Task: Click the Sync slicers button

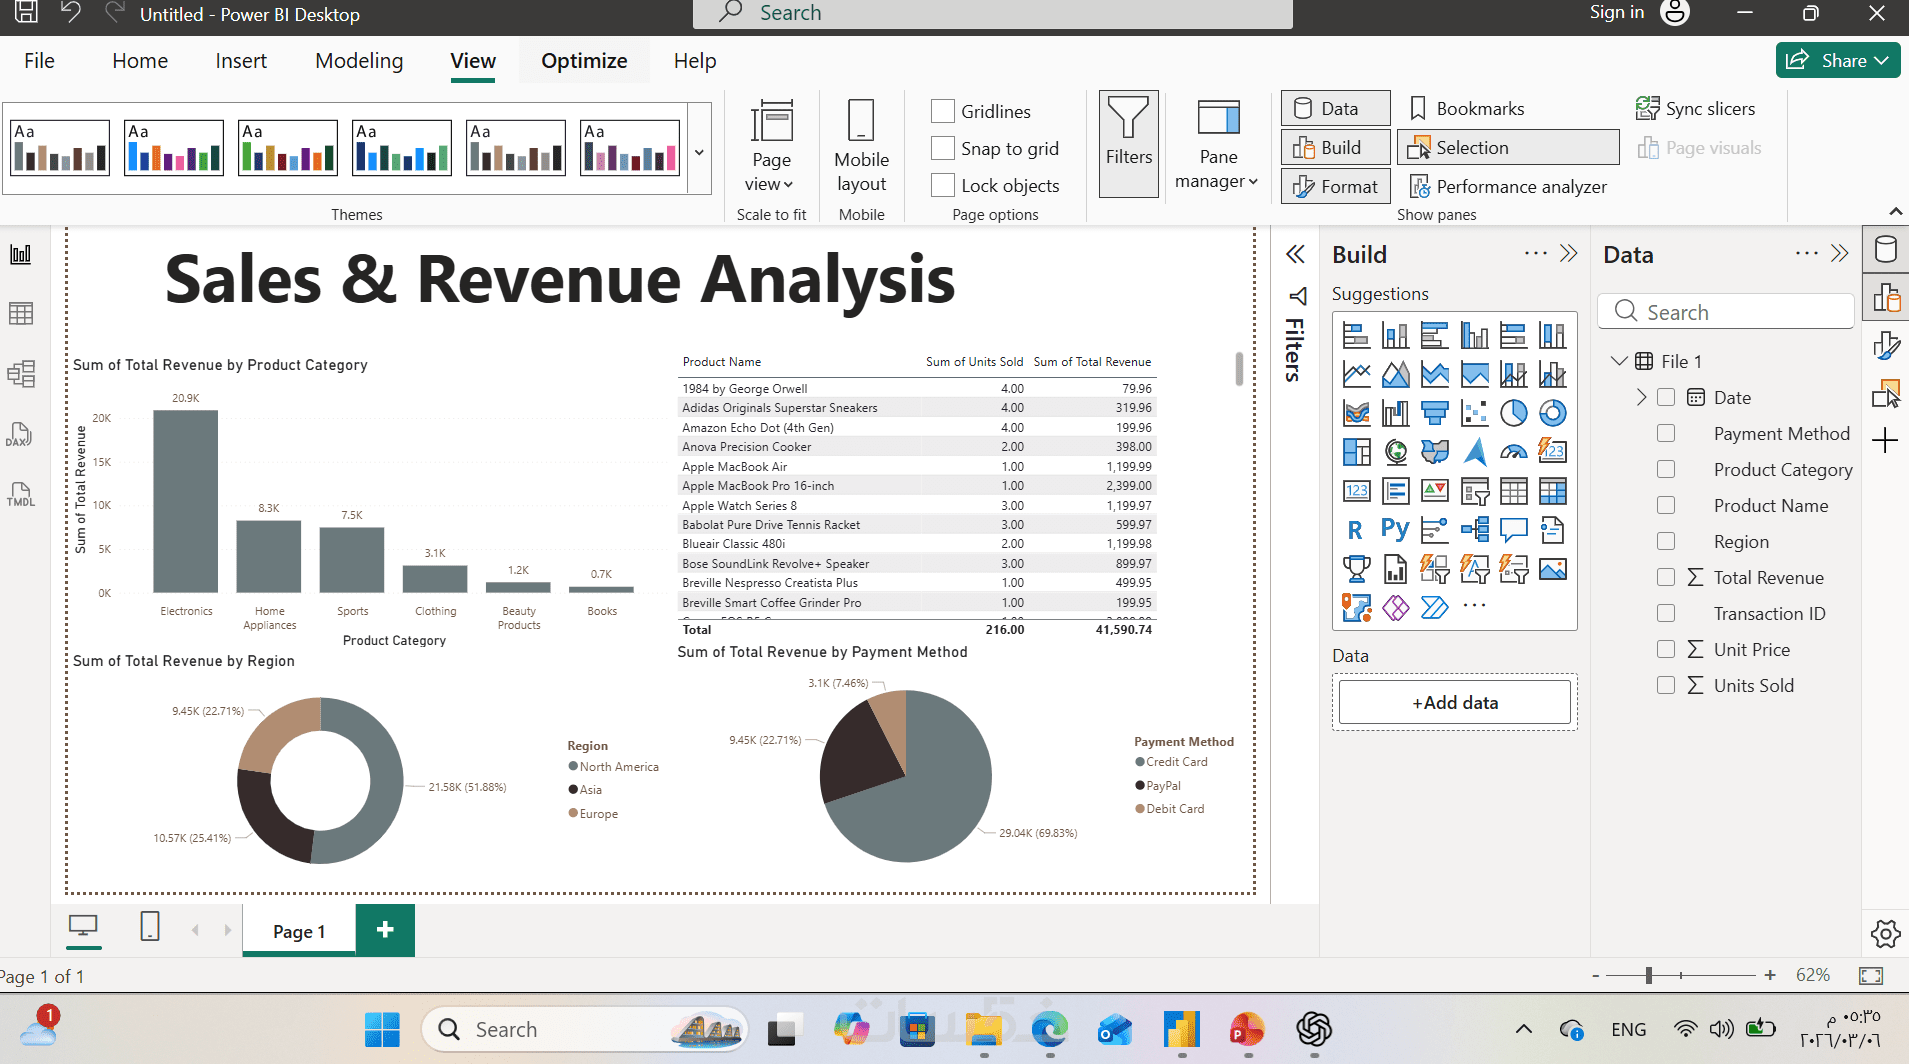Action: pos(1695,109)
